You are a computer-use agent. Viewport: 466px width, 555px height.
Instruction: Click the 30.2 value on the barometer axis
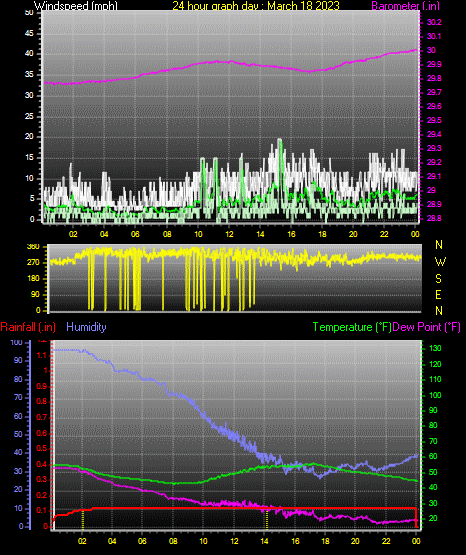434,22
